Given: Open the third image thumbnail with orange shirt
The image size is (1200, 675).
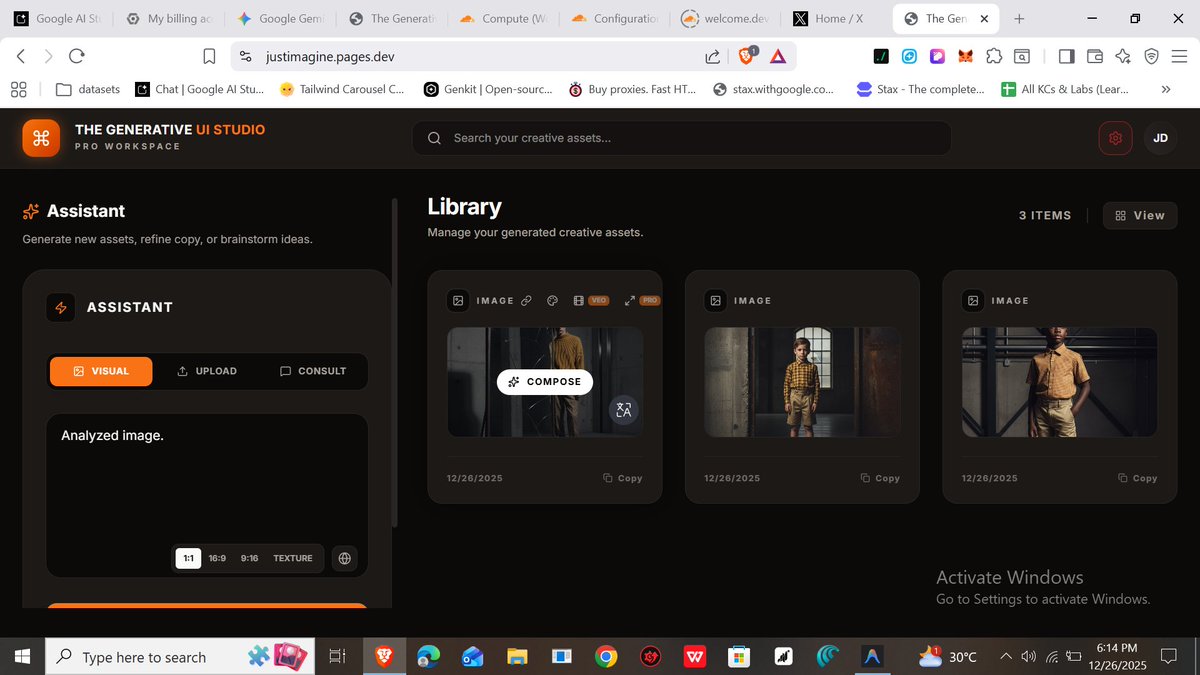Looking at the screenshot, I should tap(1060, 382).
